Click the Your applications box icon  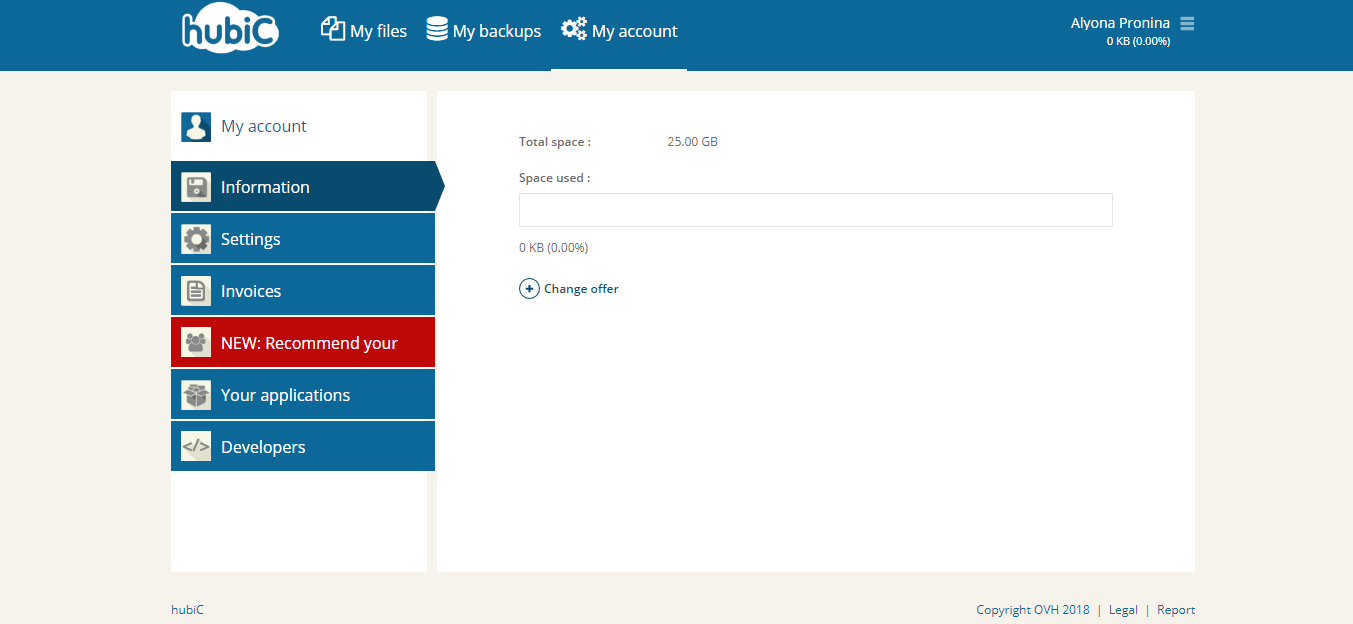(x=196, y=395)
